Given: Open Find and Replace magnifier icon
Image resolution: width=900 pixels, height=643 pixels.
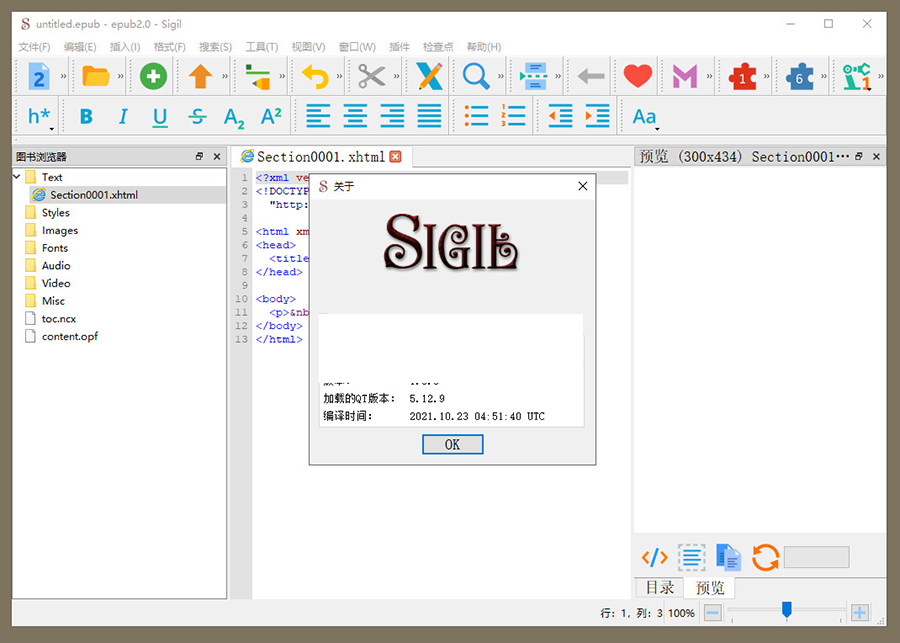Looking at the screenshot, I should 476,76.
